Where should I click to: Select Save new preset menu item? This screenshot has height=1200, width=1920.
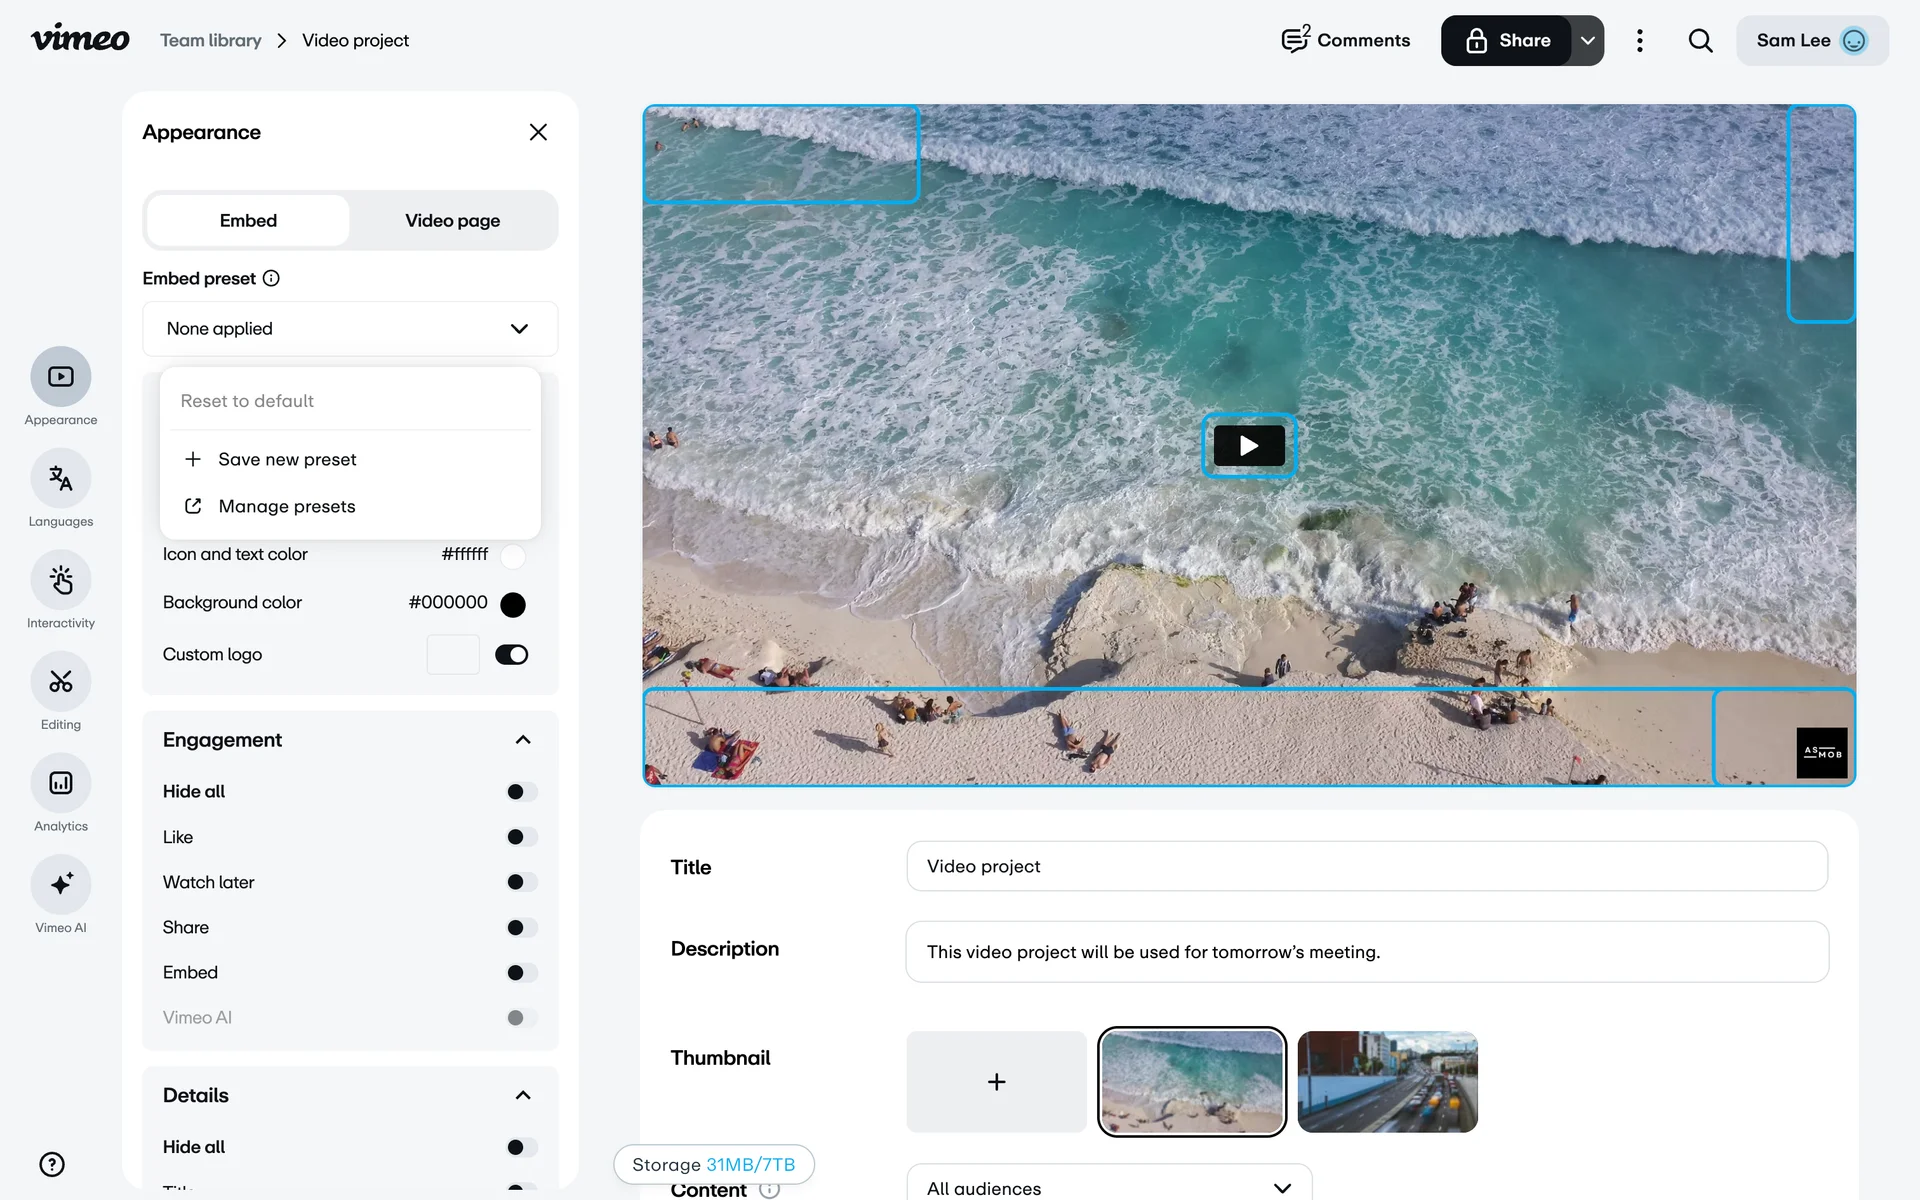point(287,459)
